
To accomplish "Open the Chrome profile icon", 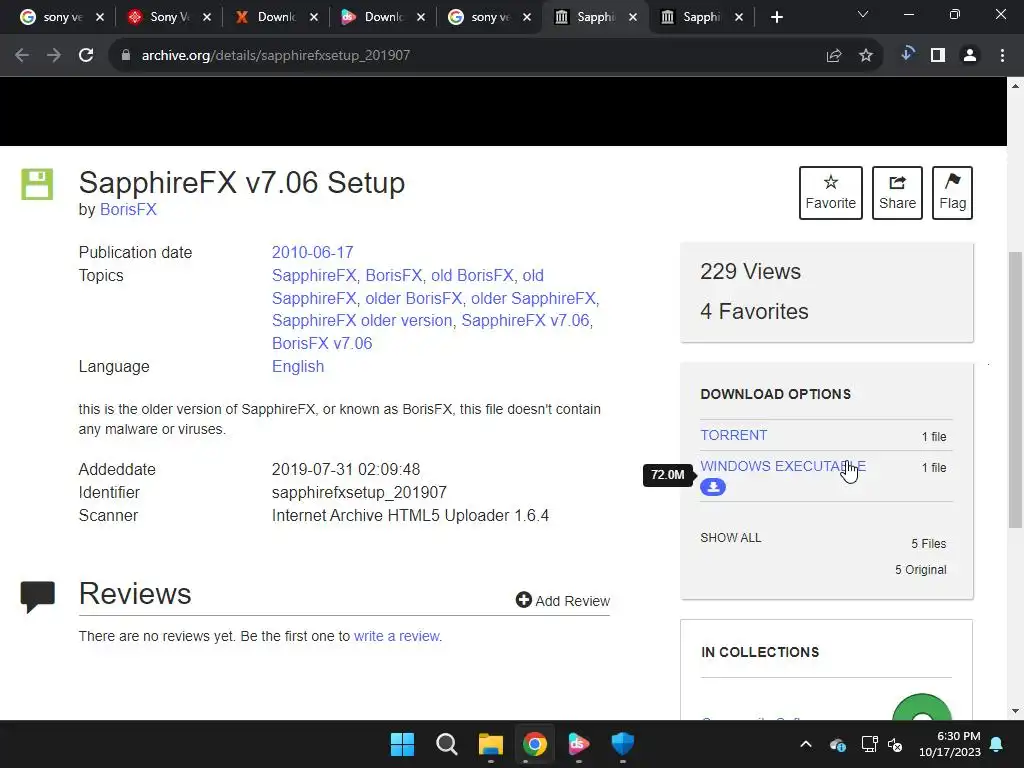I will click(x=970, y=56).
